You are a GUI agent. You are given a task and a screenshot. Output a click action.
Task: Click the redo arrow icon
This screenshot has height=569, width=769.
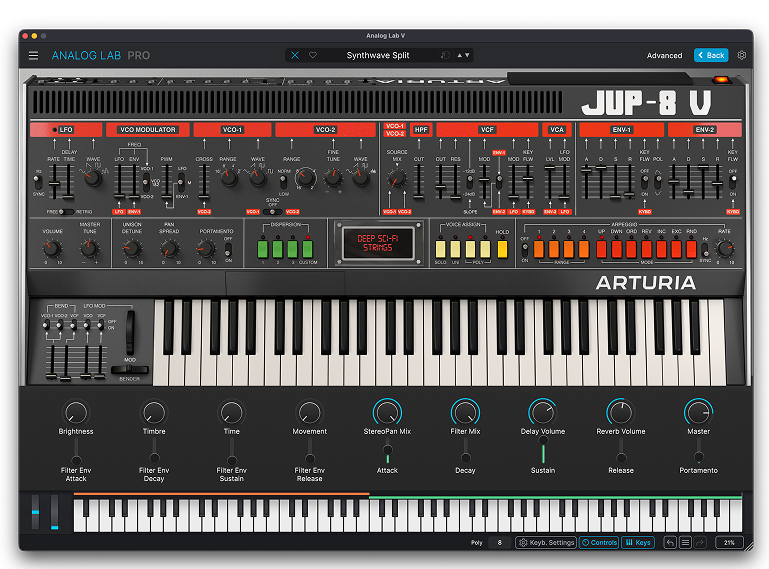[x=700, y=543]
